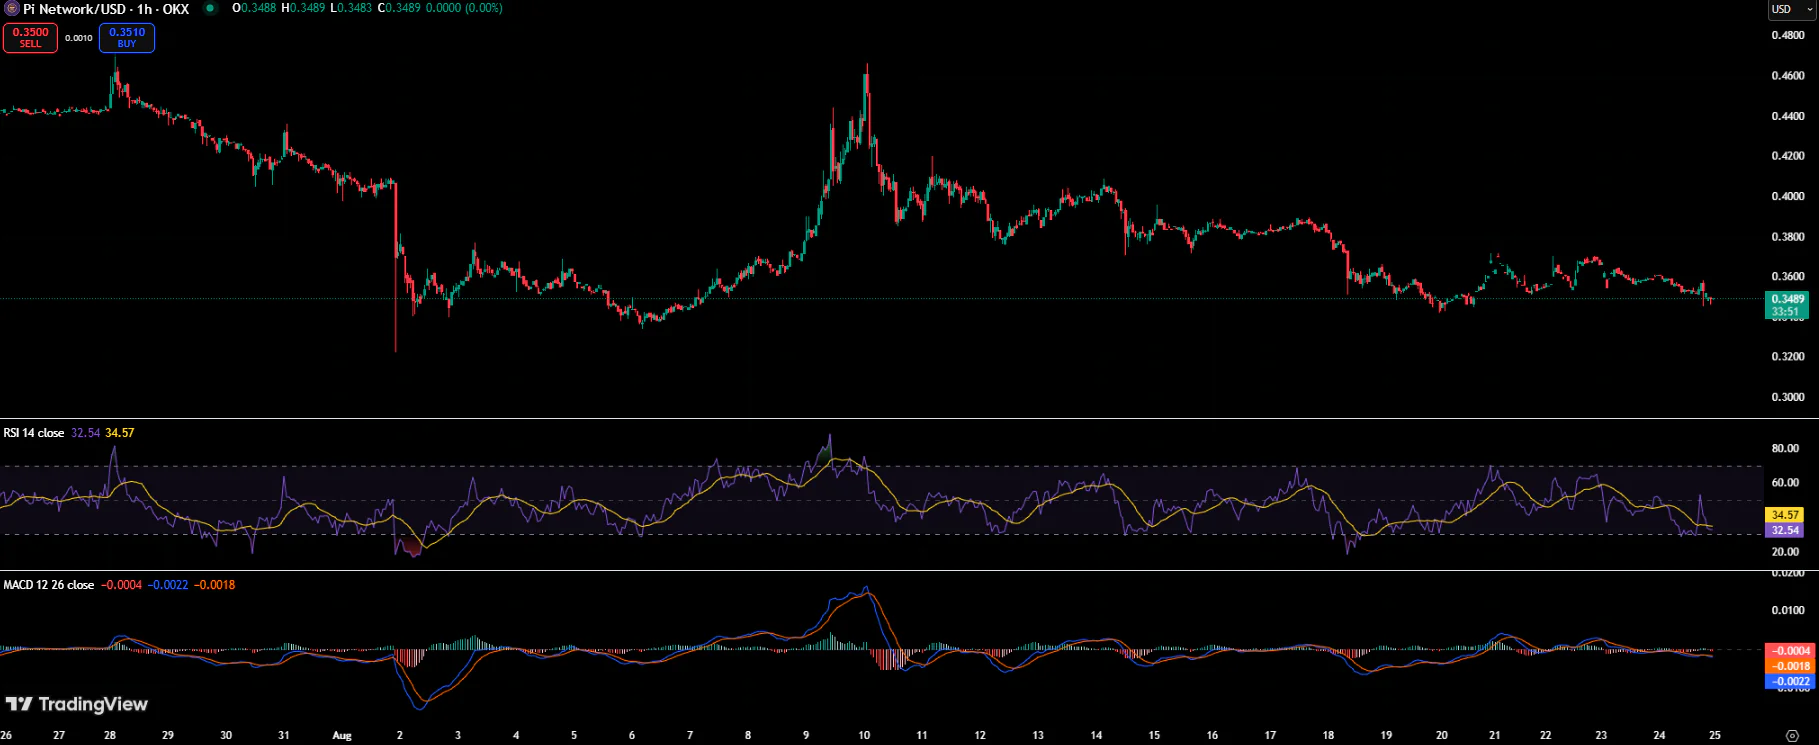Click the Pi Network/USD · 1h · OKX title
This screenshot has height=745, width=1819.
(x=106, y=9)
